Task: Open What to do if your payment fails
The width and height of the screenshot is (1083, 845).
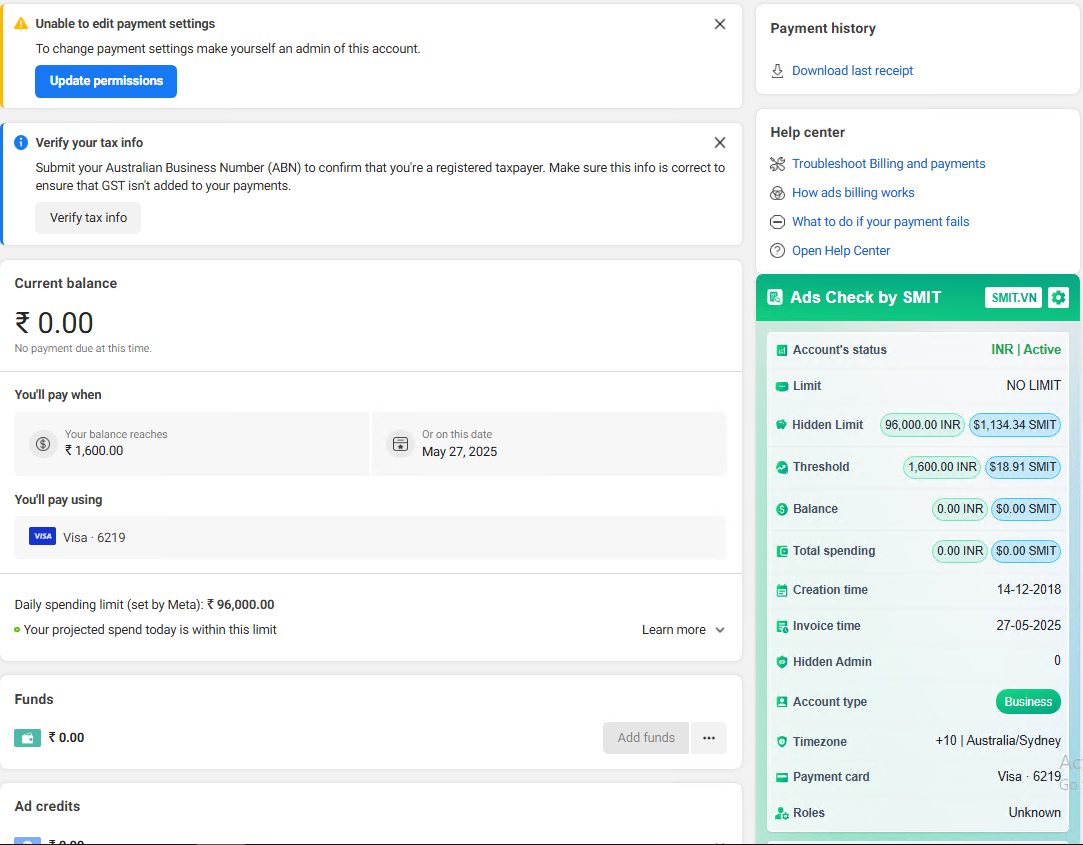Action: click(880, 222)
